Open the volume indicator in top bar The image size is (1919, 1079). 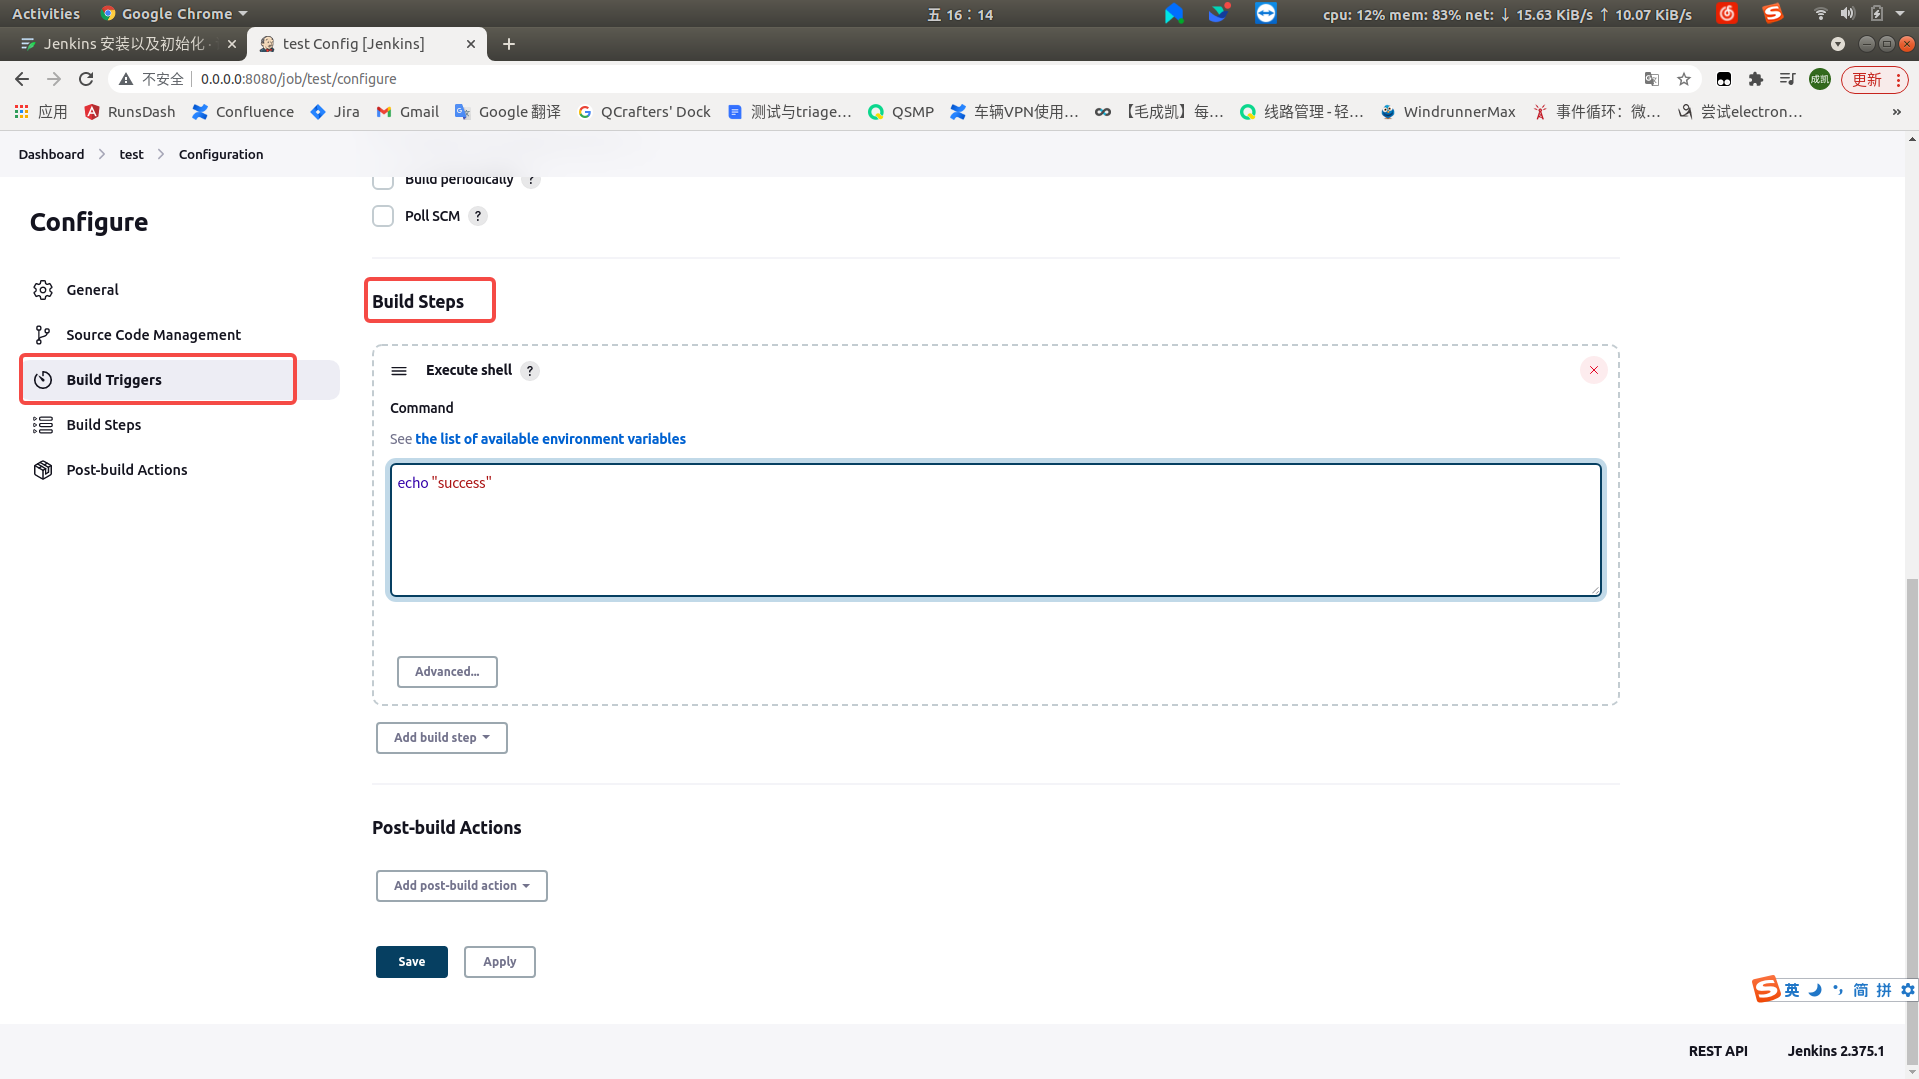click(1848, 14)
